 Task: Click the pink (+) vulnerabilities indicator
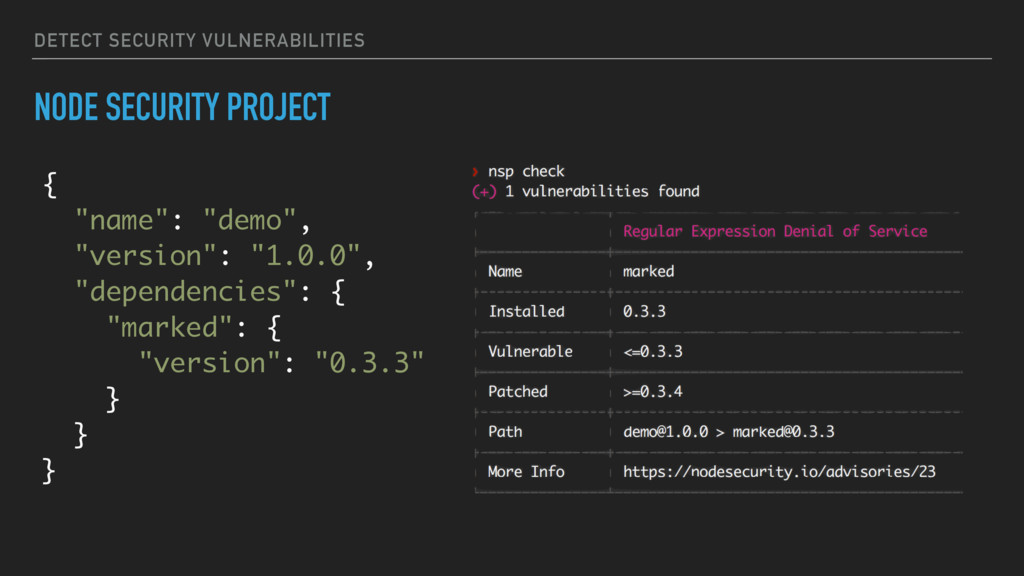point(484,192)
